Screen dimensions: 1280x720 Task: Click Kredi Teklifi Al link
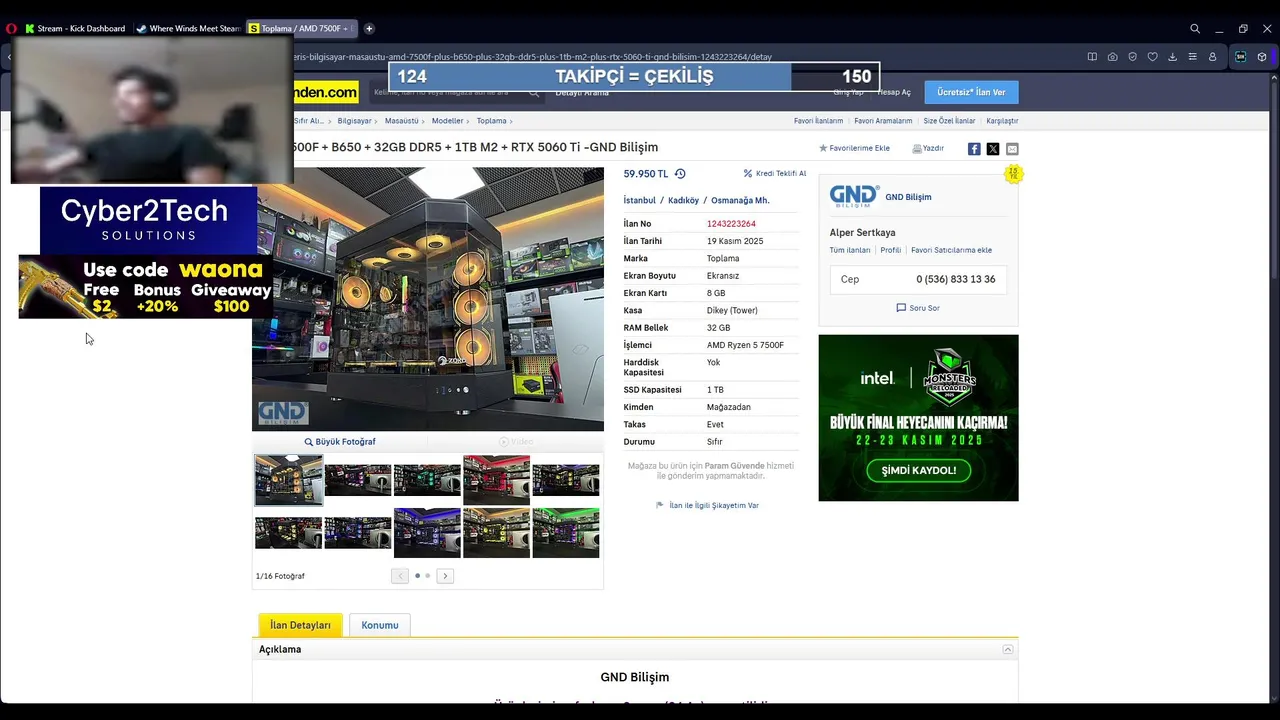[x=775, y=173]
